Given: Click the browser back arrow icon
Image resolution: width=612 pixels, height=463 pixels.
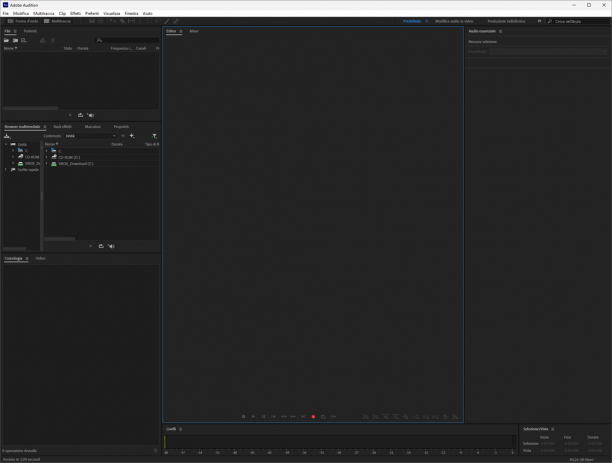Looking at the screenshot, I should pyautogui.click(x=123, y=136).
